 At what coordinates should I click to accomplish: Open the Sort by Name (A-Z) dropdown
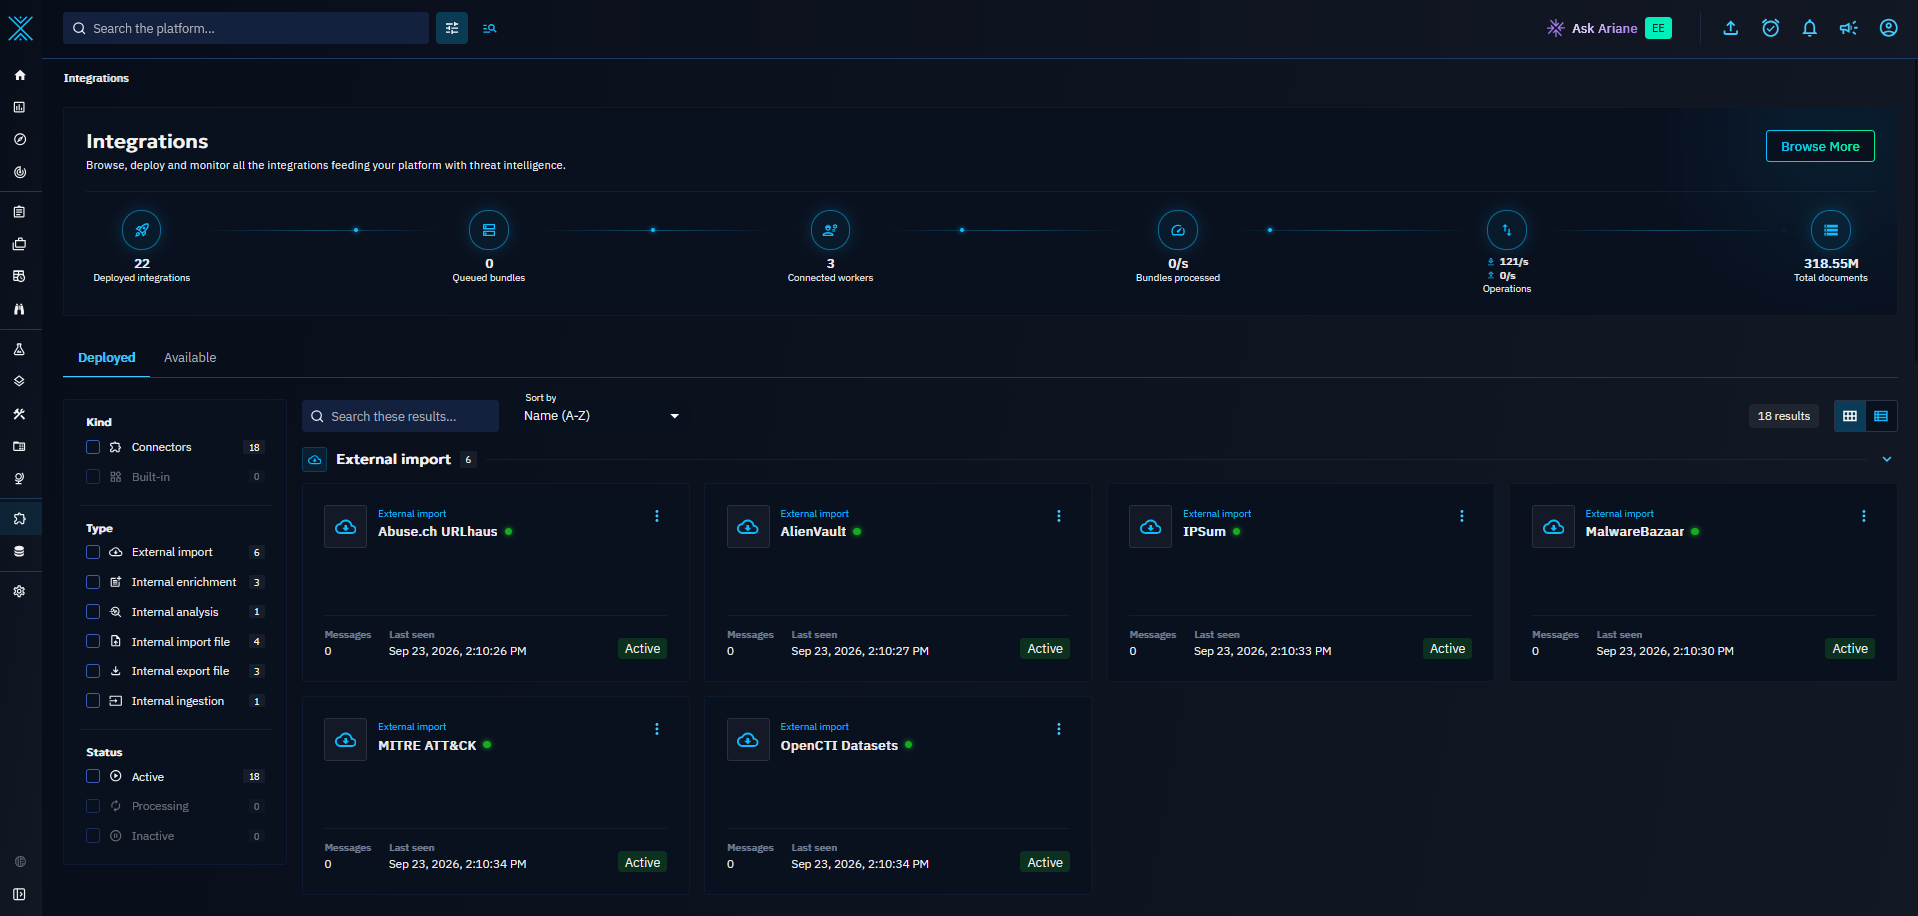tap(602, 416)
